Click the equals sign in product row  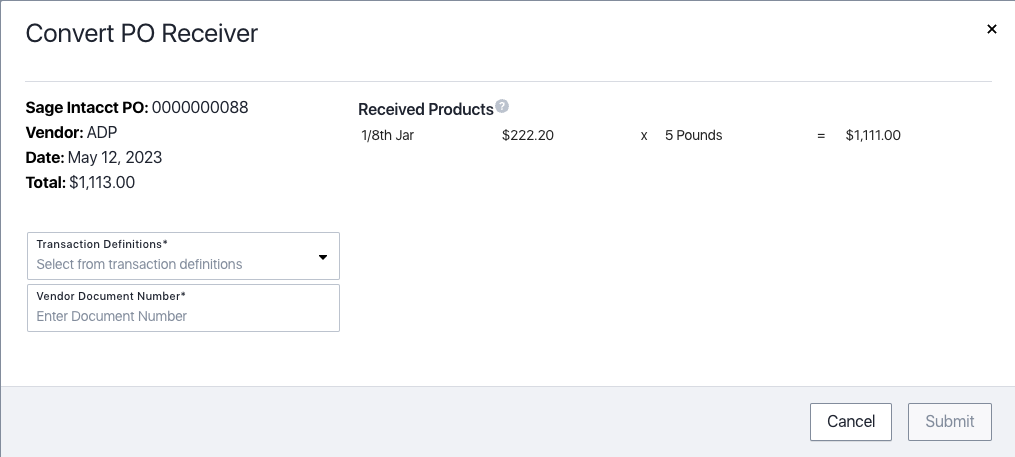tap(821, 136)
